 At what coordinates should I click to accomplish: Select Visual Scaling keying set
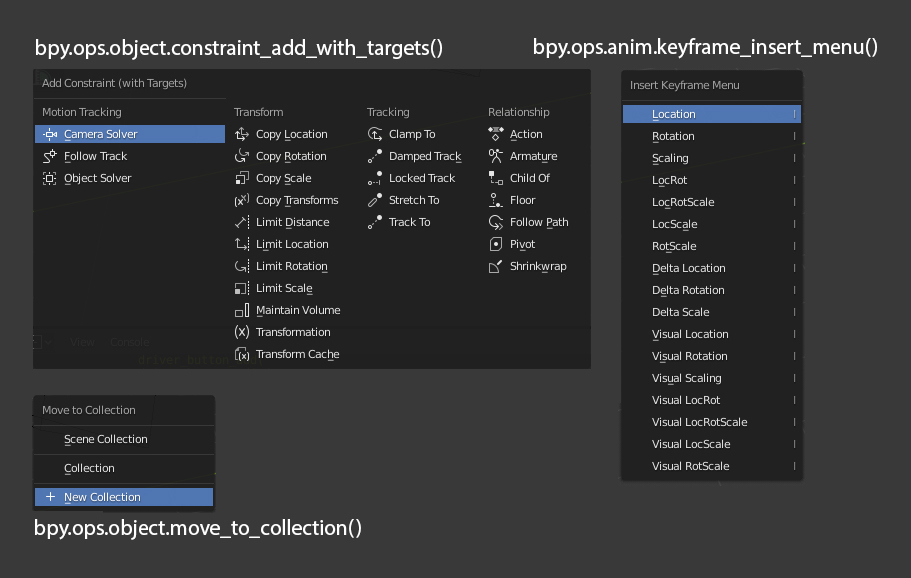pos(712,378)
